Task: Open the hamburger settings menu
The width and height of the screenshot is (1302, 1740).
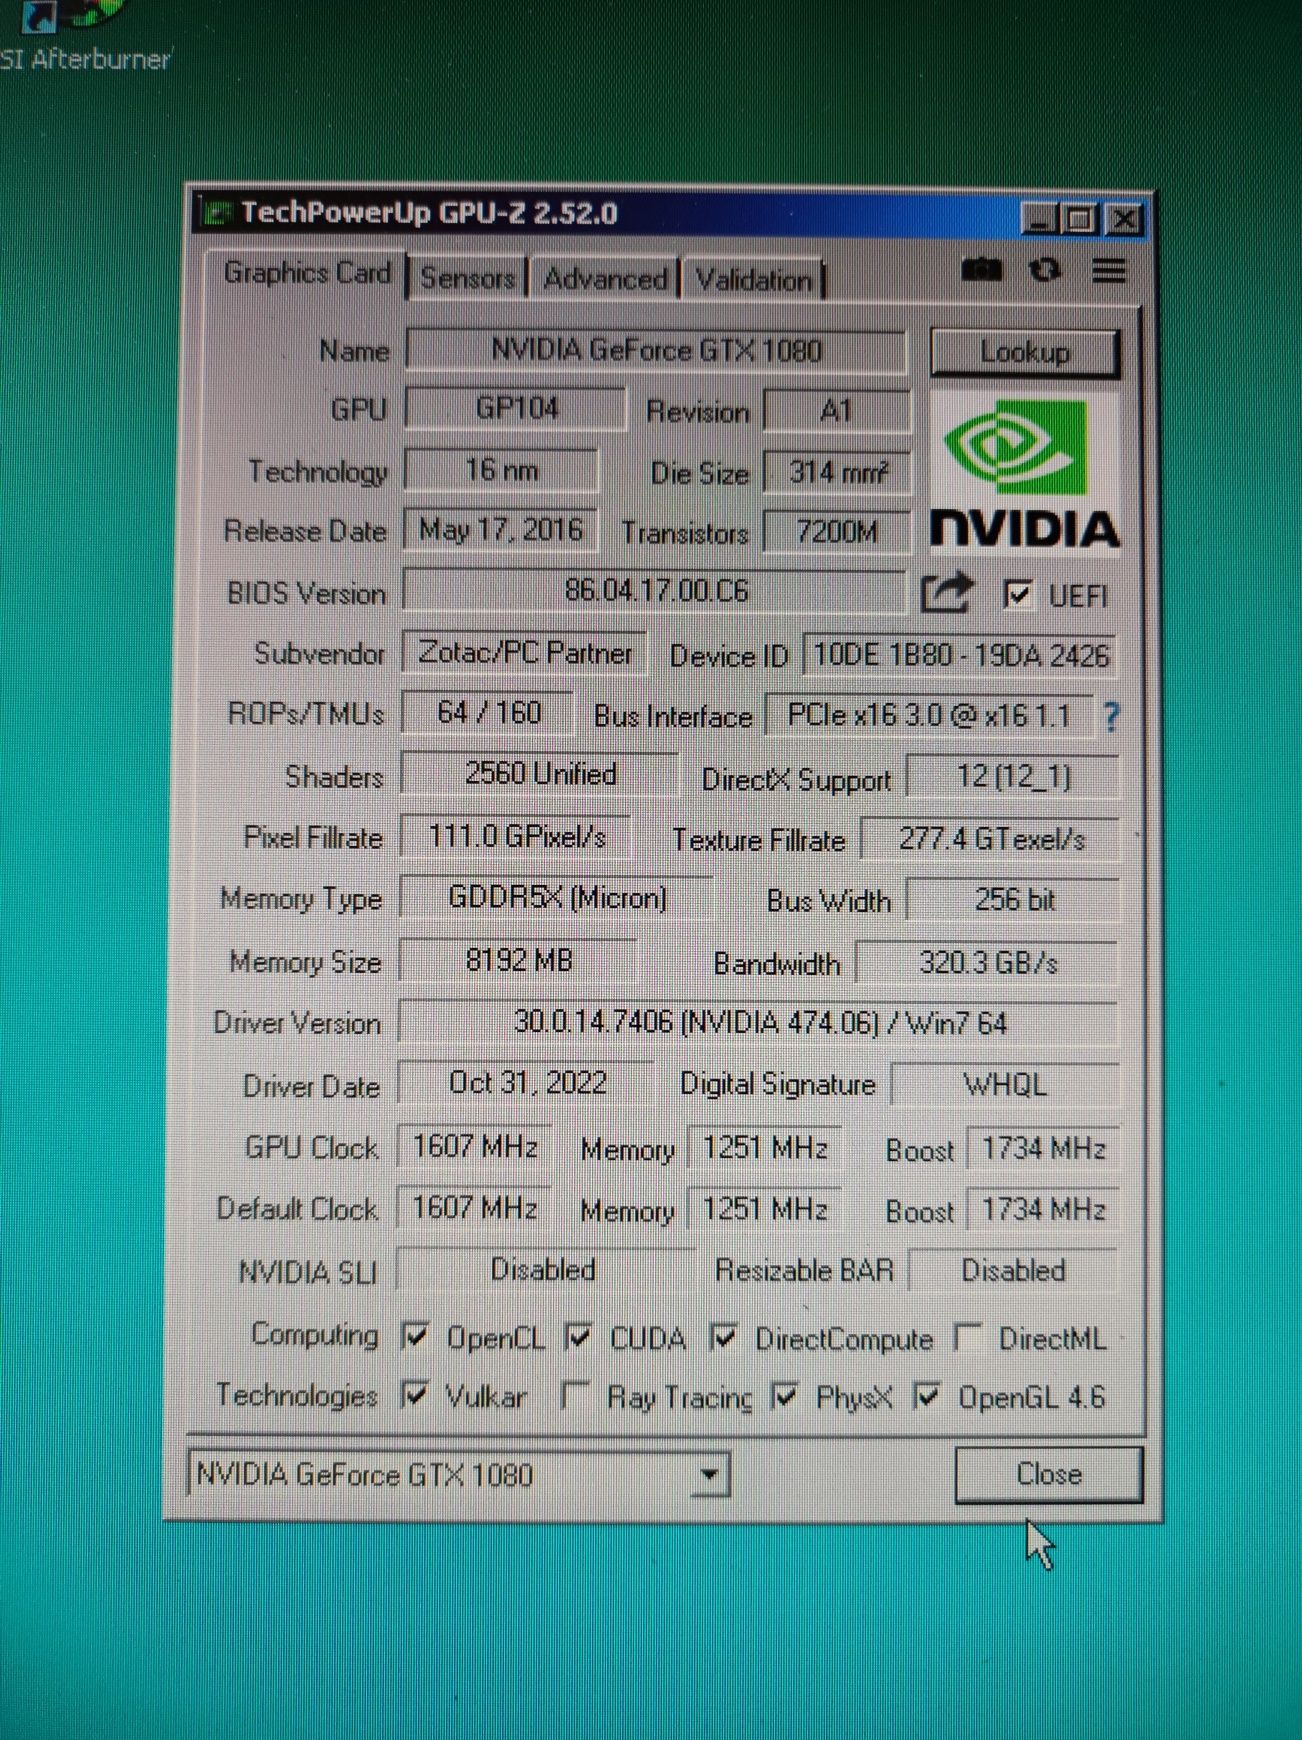Action: point(1108,270)
